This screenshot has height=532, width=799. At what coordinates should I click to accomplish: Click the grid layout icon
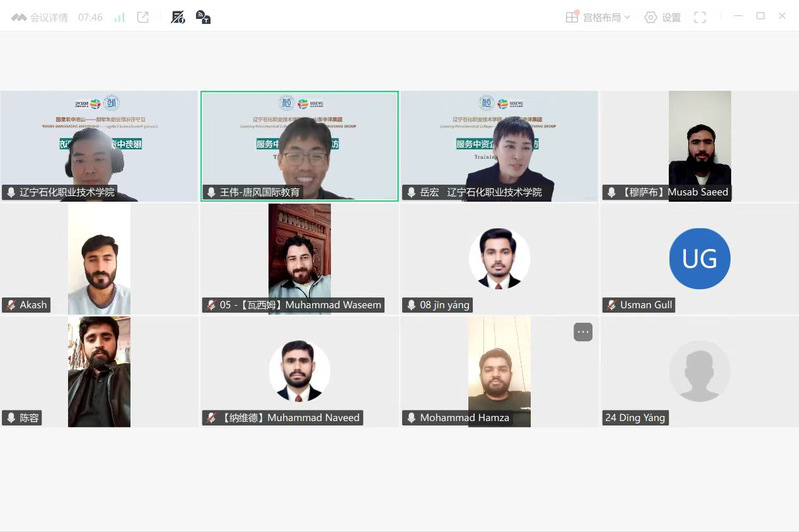click(x=572, y=17)
